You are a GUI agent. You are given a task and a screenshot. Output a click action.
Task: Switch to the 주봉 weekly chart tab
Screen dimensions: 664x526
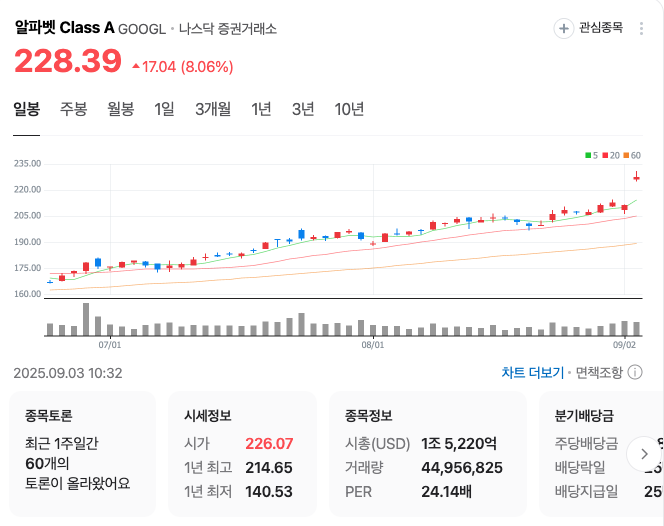click(x=73, y=109)
